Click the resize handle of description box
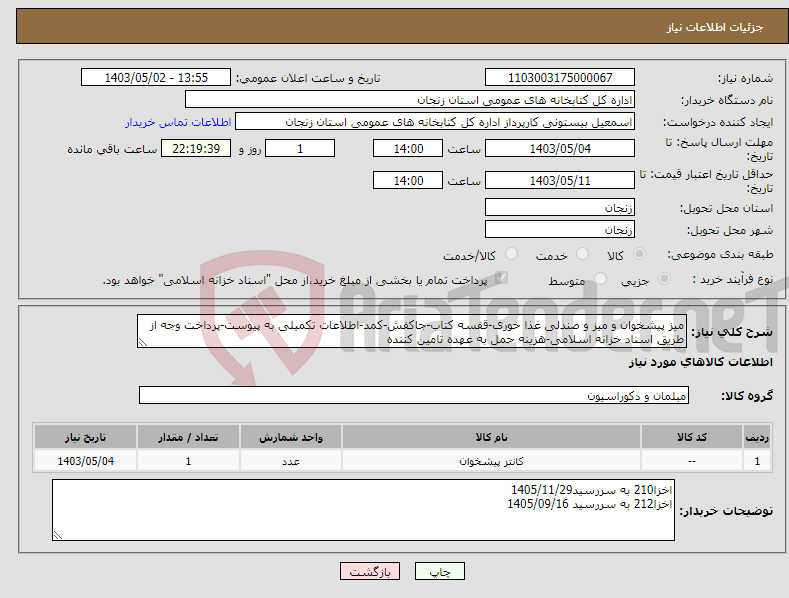This screenshot has height=598, width=789. coord(143,342)
